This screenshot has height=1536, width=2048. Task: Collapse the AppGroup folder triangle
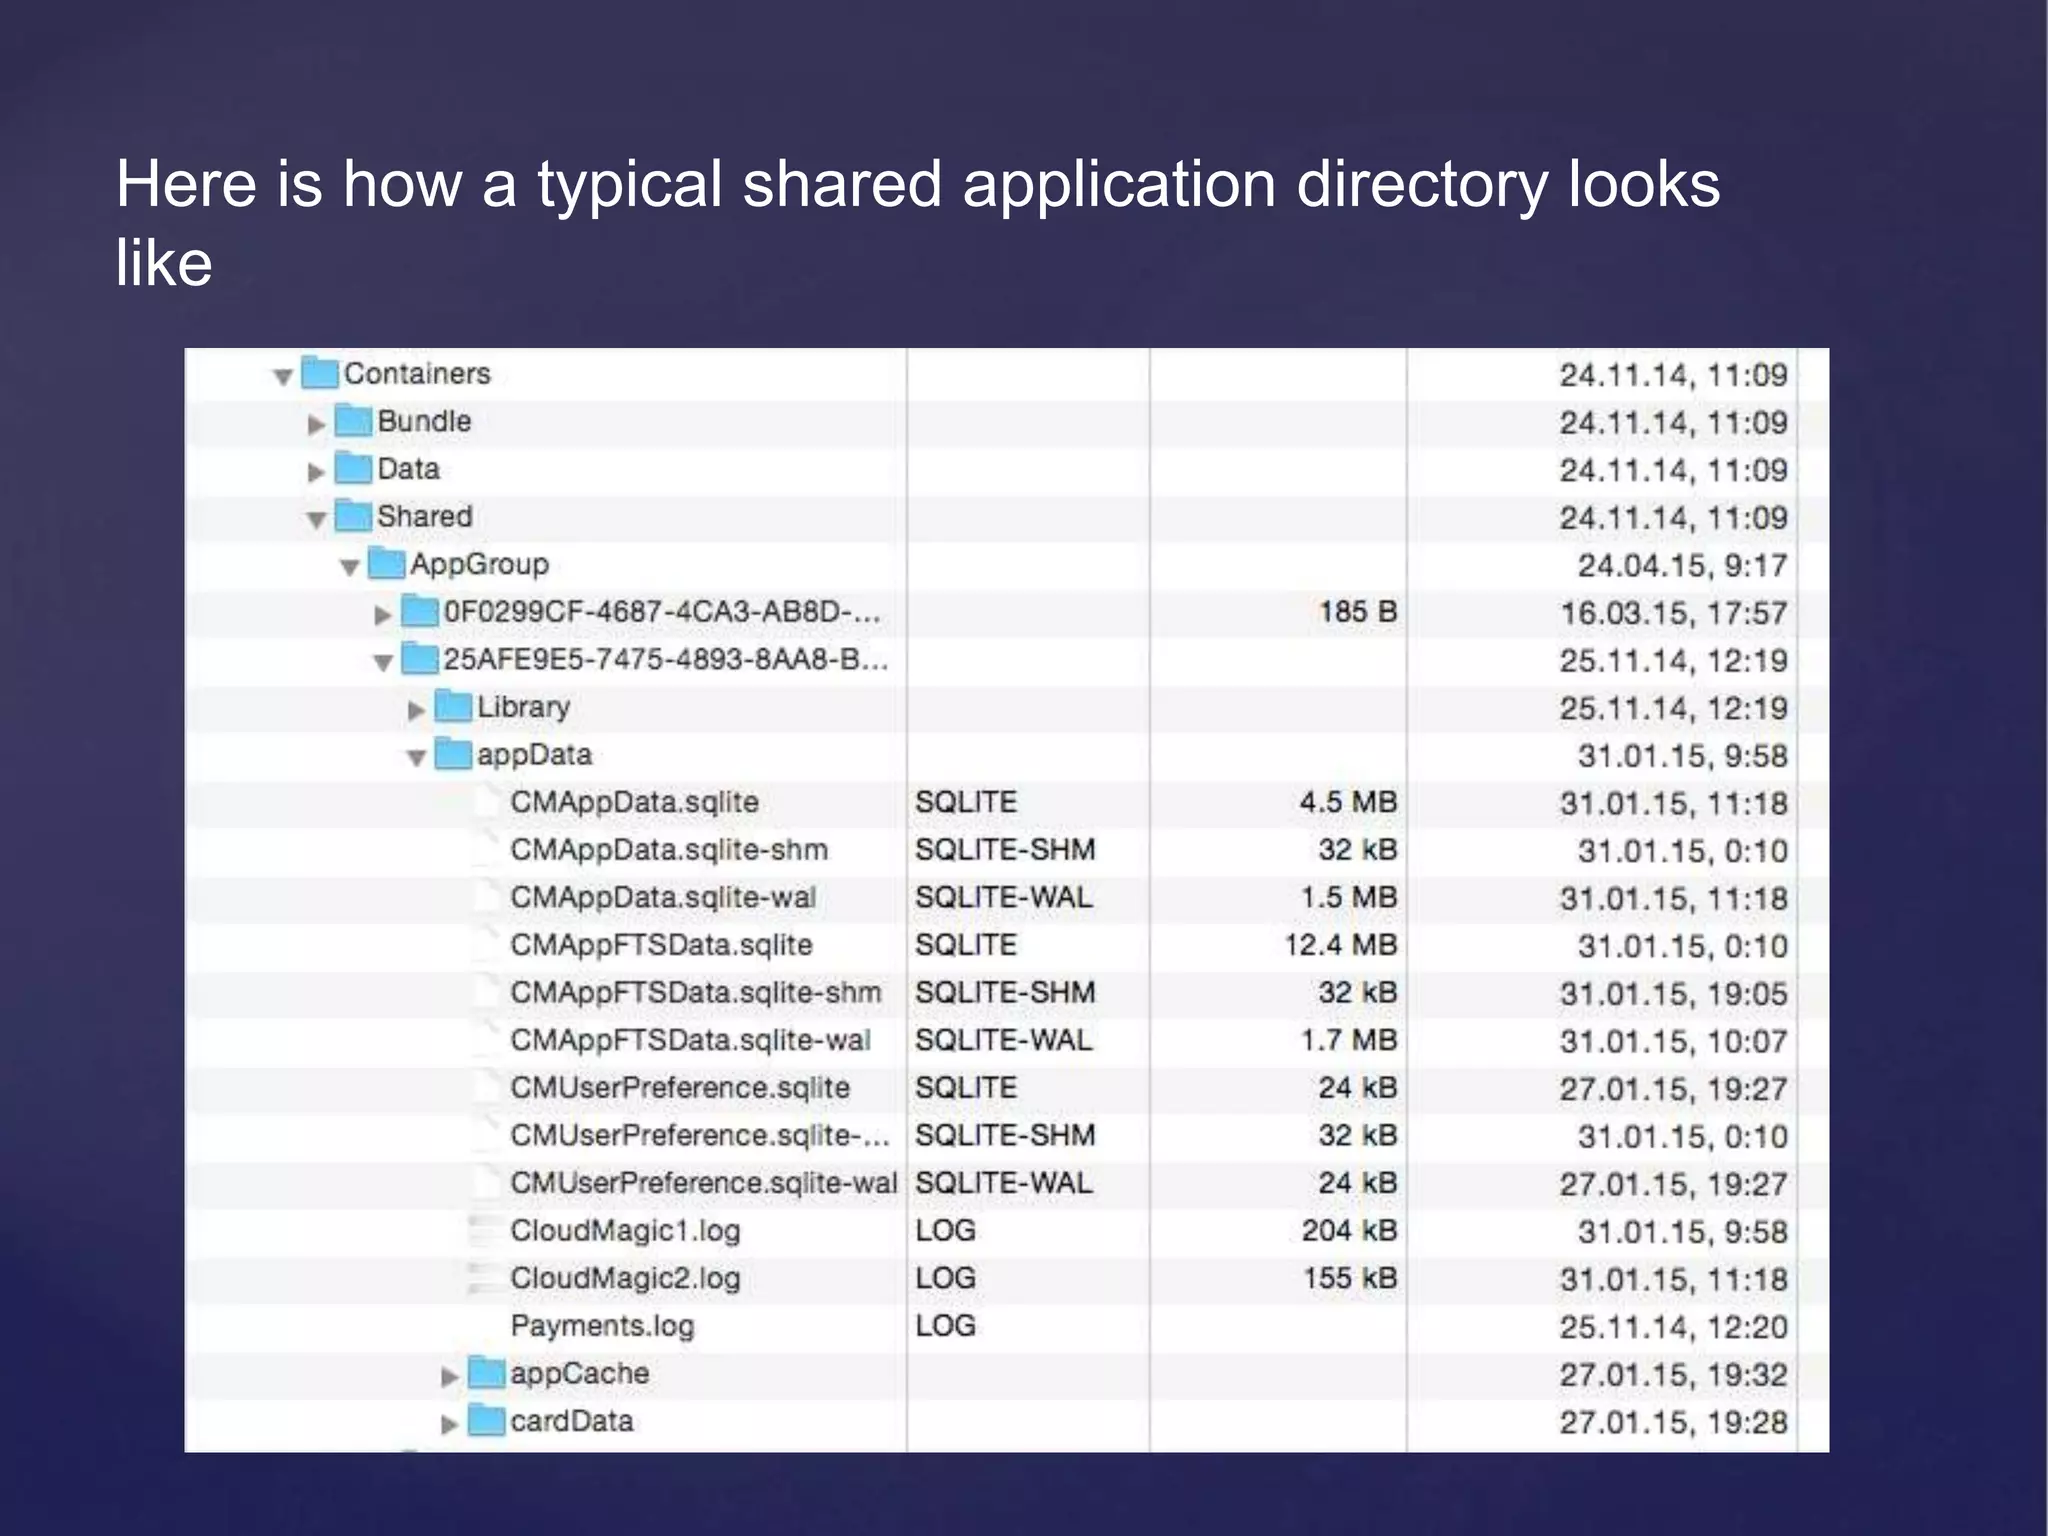[349, 568]
